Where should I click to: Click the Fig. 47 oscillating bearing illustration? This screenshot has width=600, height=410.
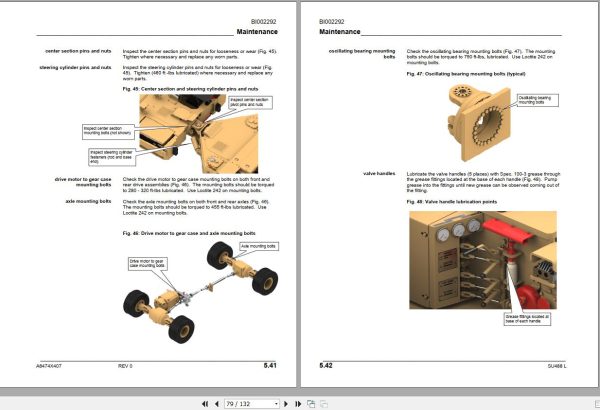click(479, 123)
